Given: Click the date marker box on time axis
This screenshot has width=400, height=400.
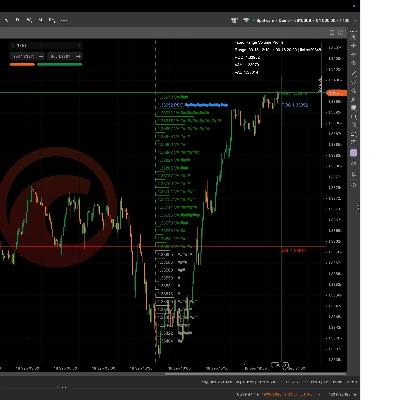Looking at the screenshot, I should [x=280, y=365].
